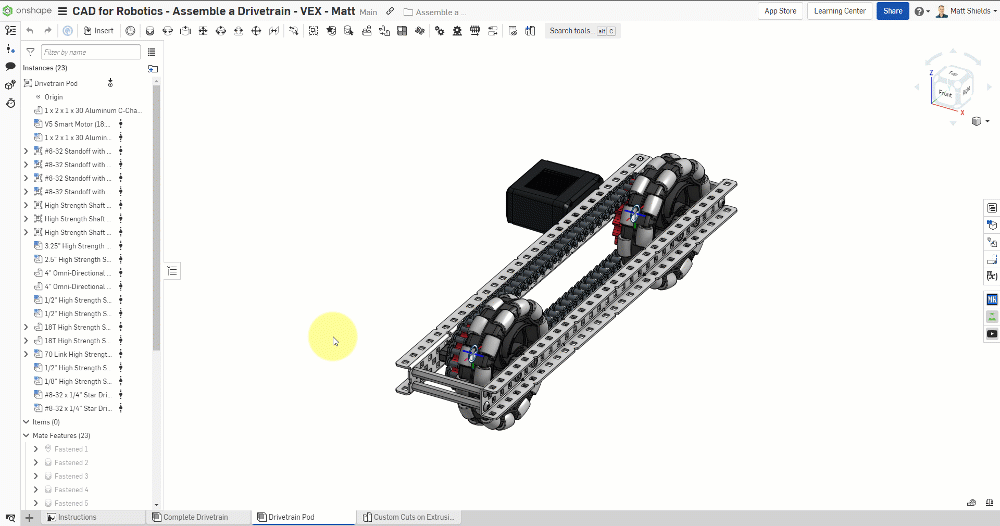The height and width of the screenshot is (526, 1000).
Task: Add a new tab with plus button
Action: tap(29, 518)
